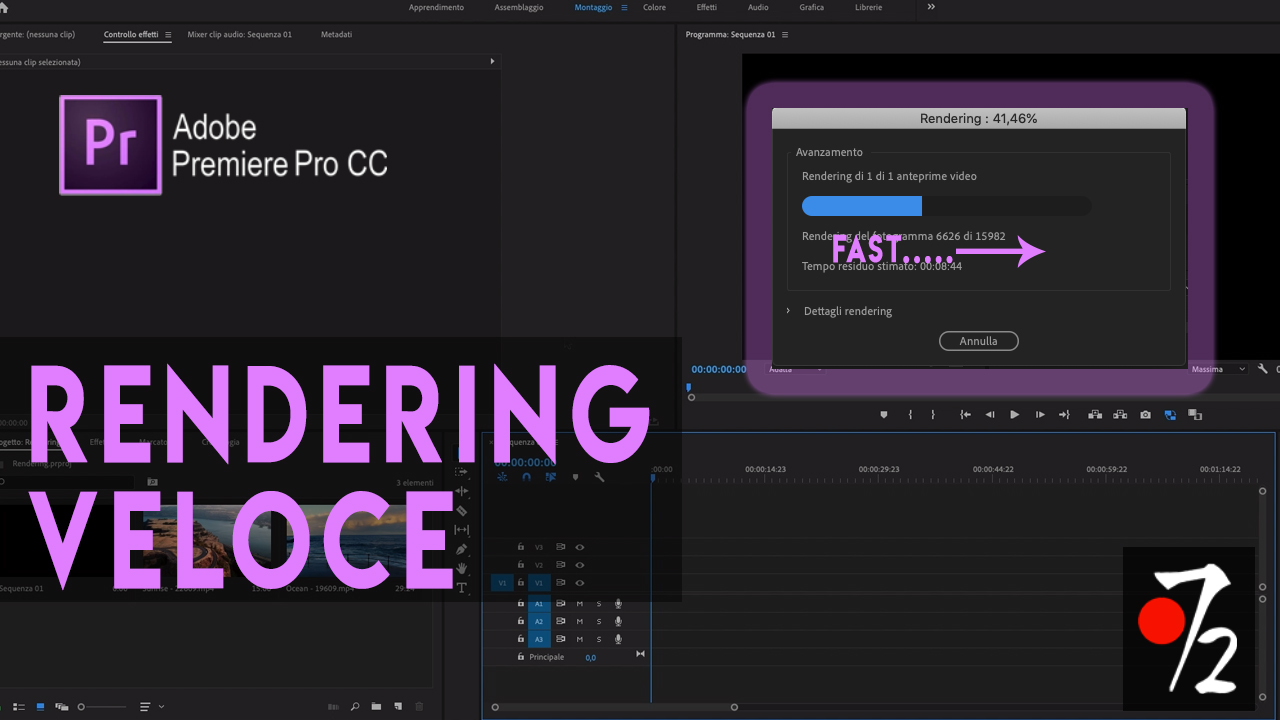Click the New Bin folder icon
This screenshot has width=1280, height=720.
376,707
